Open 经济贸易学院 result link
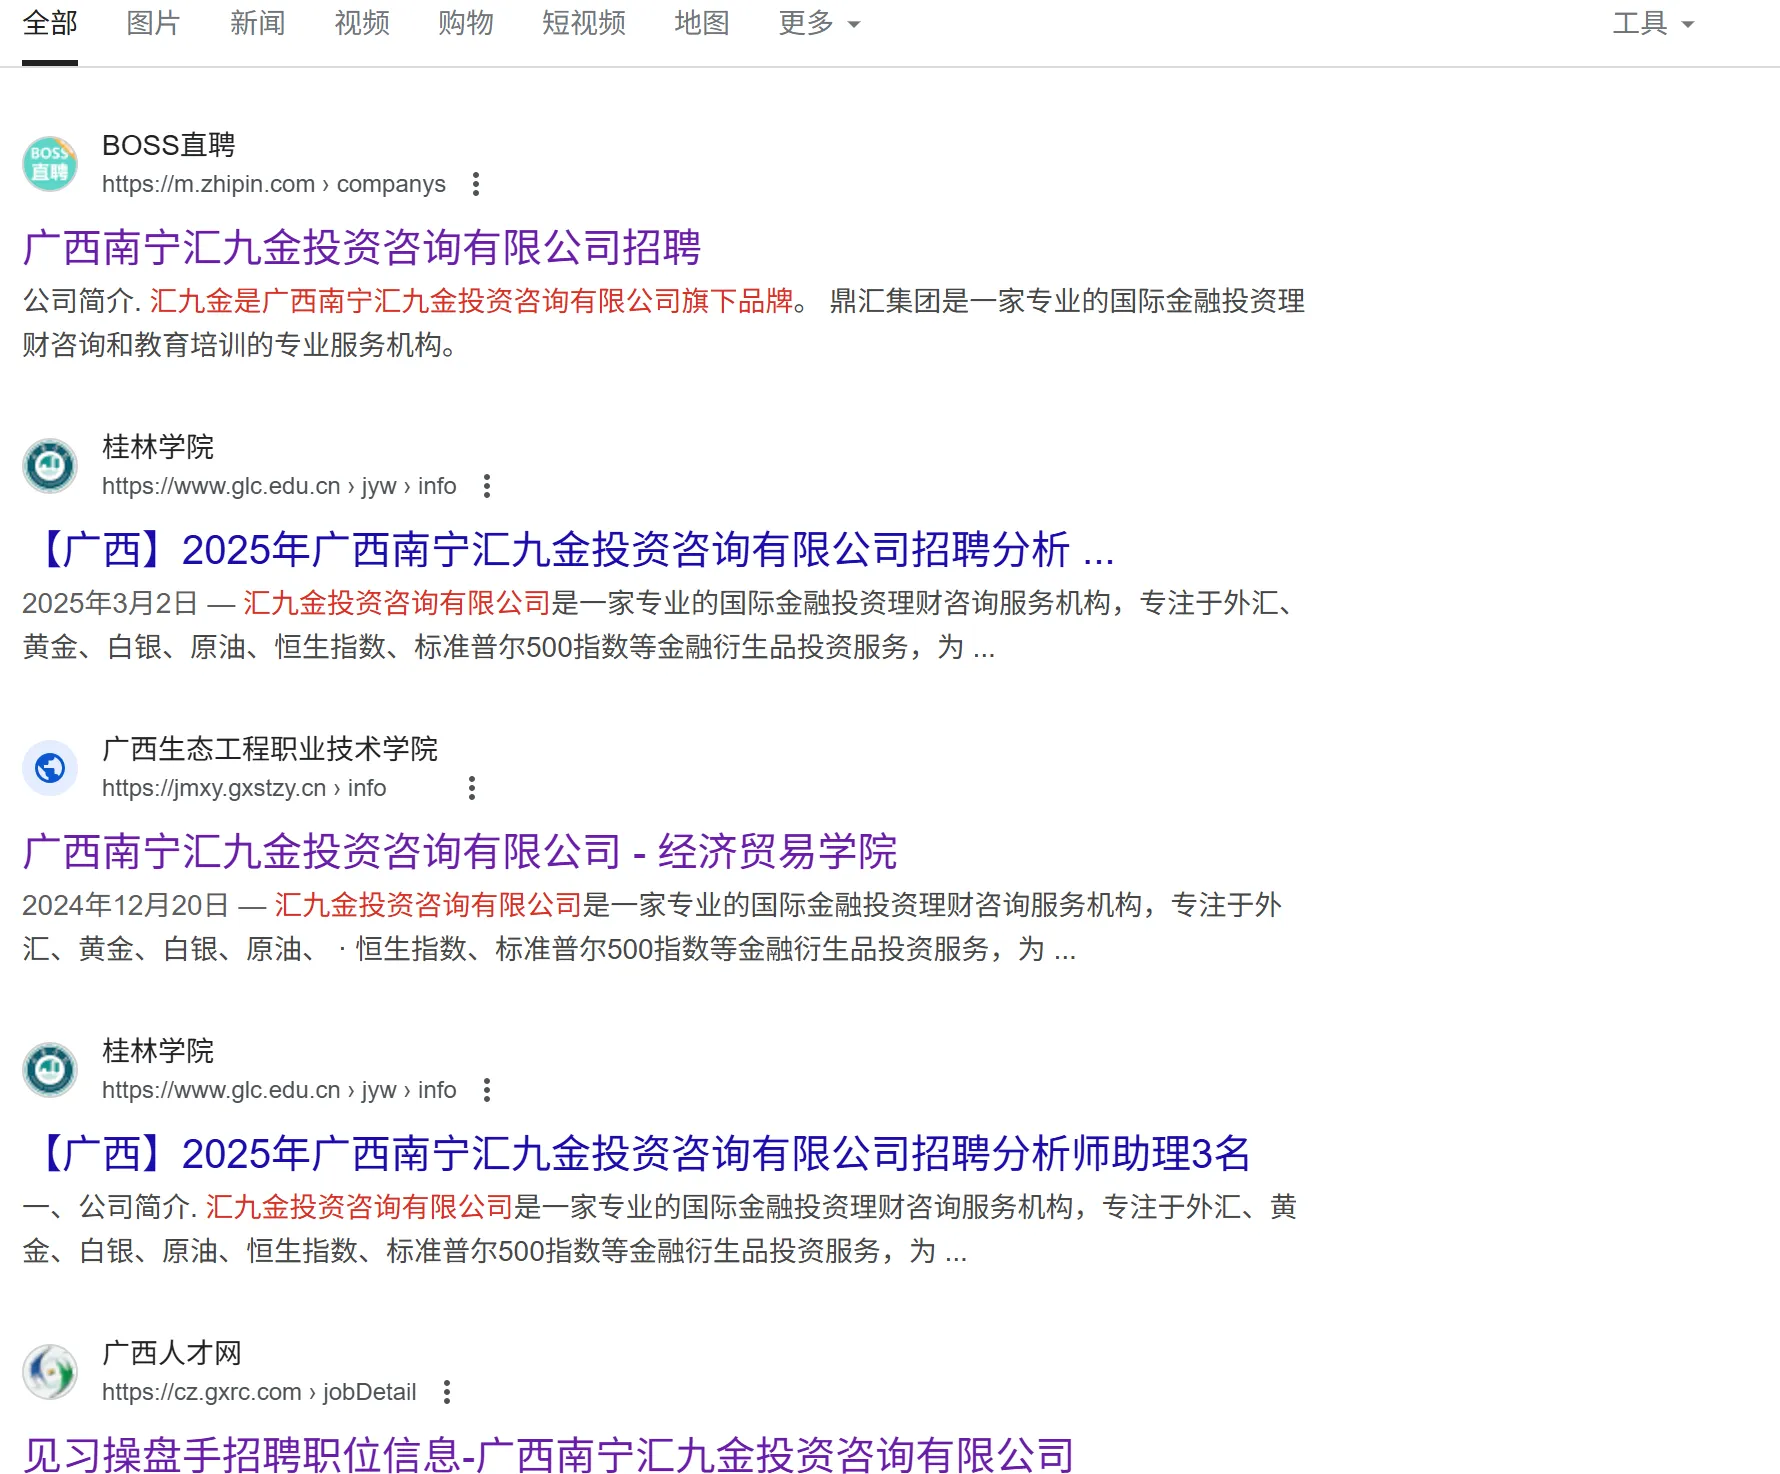 (x=460, y=852)
